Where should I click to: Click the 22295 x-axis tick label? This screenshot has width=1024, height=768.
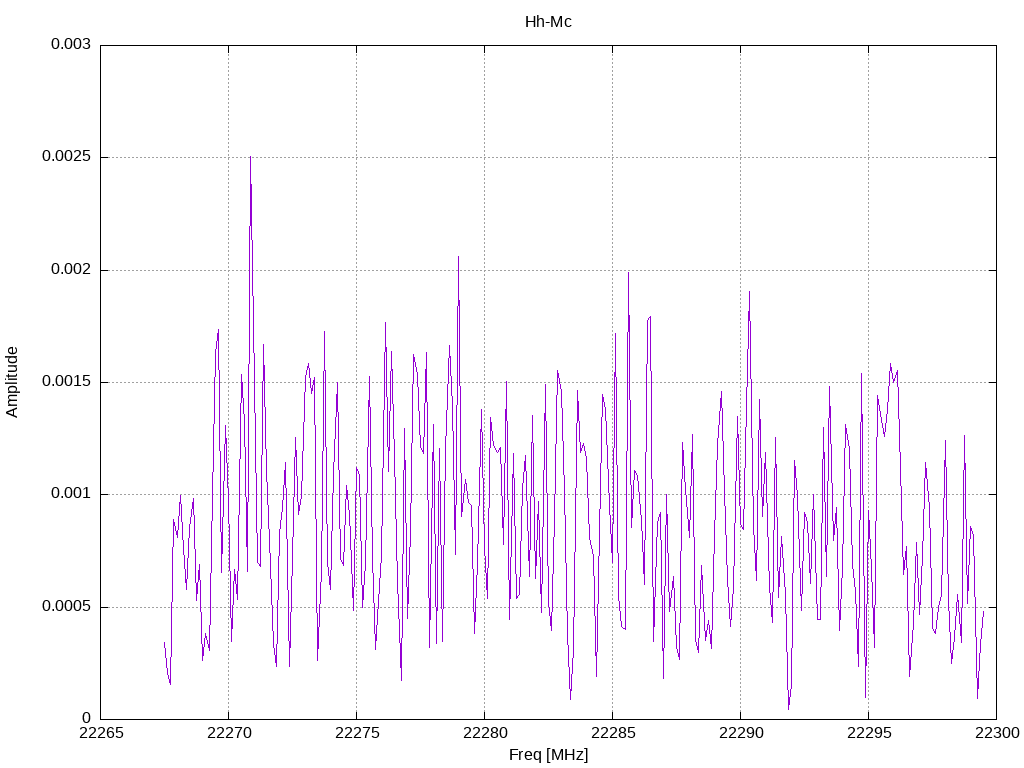pyautogui.click(x=869, y=733)
